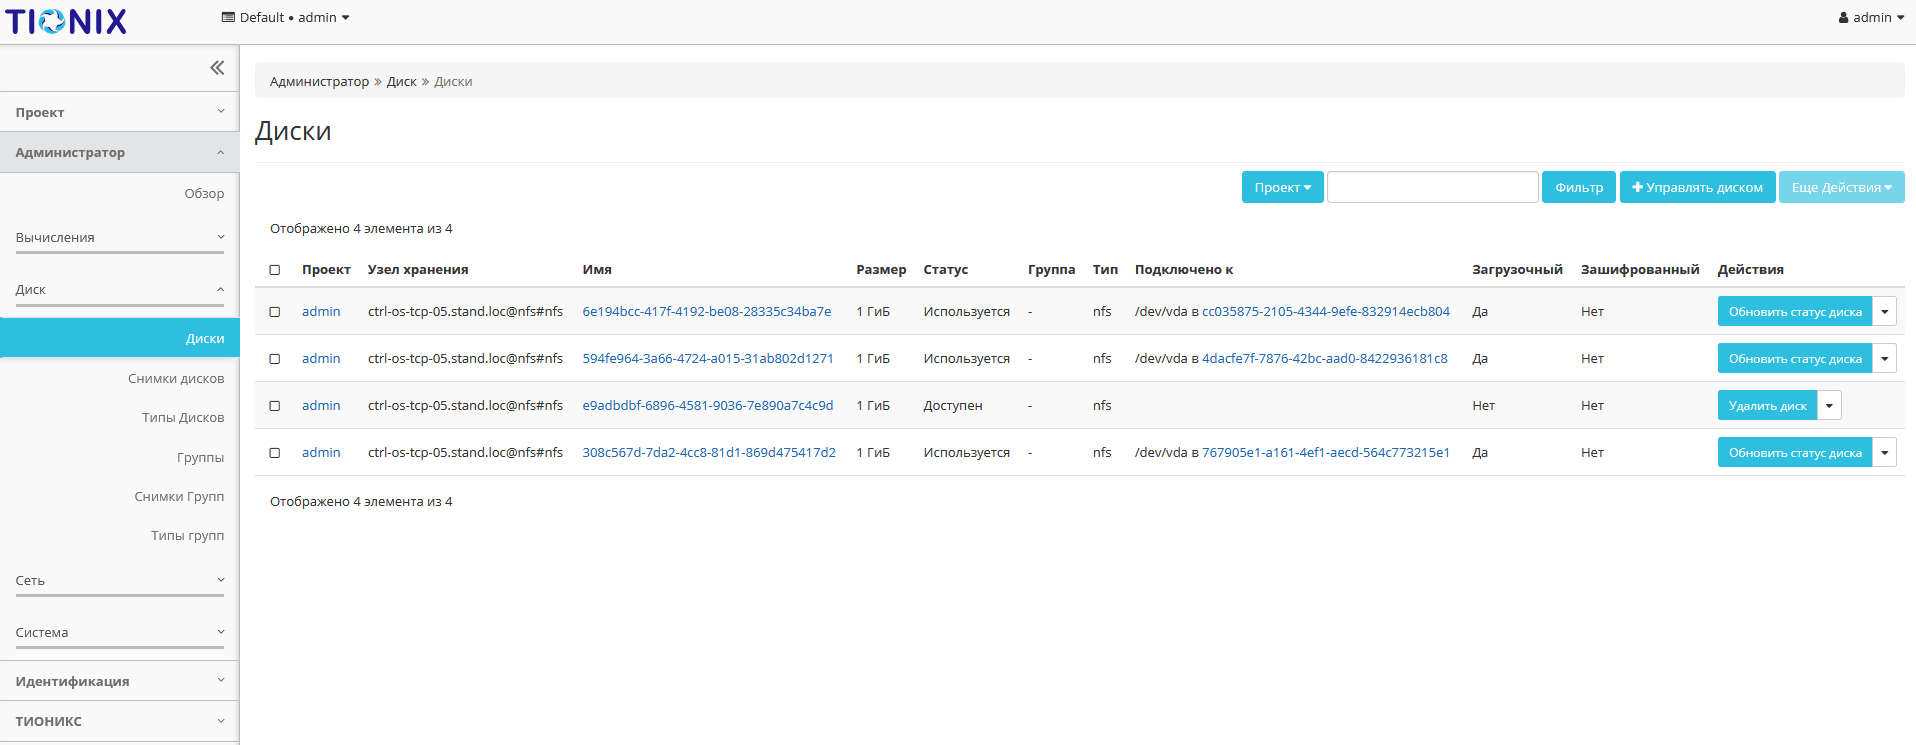Screen dimensions: 1916x745
Task: Open disk 6e194bcc-417f-4192-be08-28335c34ba7e
Action: 707,311
